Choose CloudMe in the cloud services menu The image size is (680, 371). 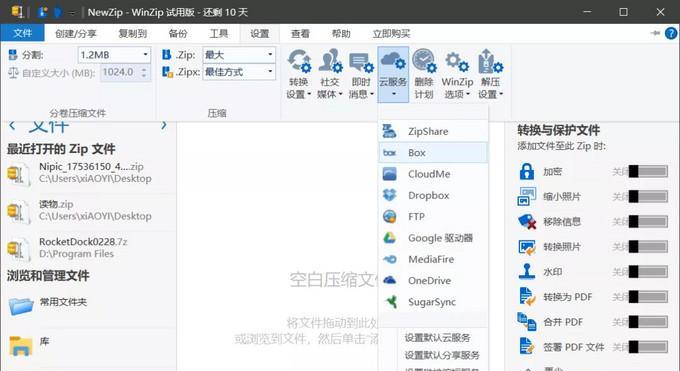point(433,174)
